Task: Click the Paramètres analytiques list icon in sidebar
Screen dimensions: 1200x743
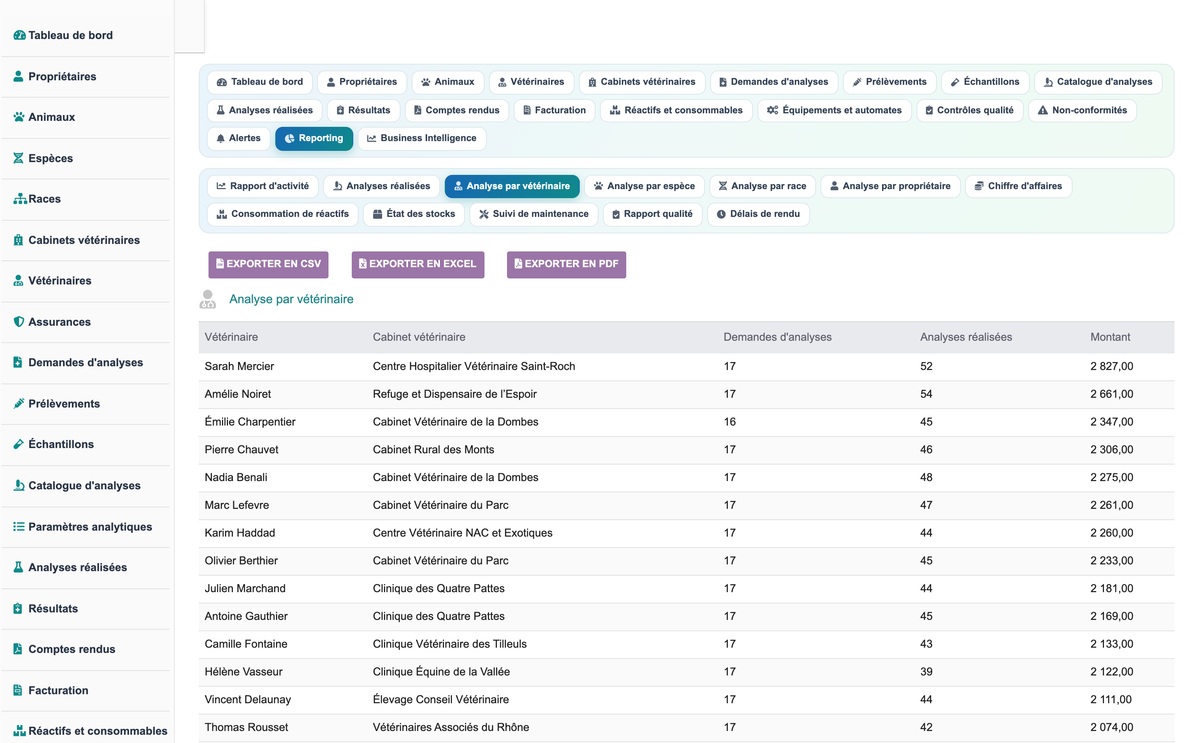Action: [x=19, y=526]
